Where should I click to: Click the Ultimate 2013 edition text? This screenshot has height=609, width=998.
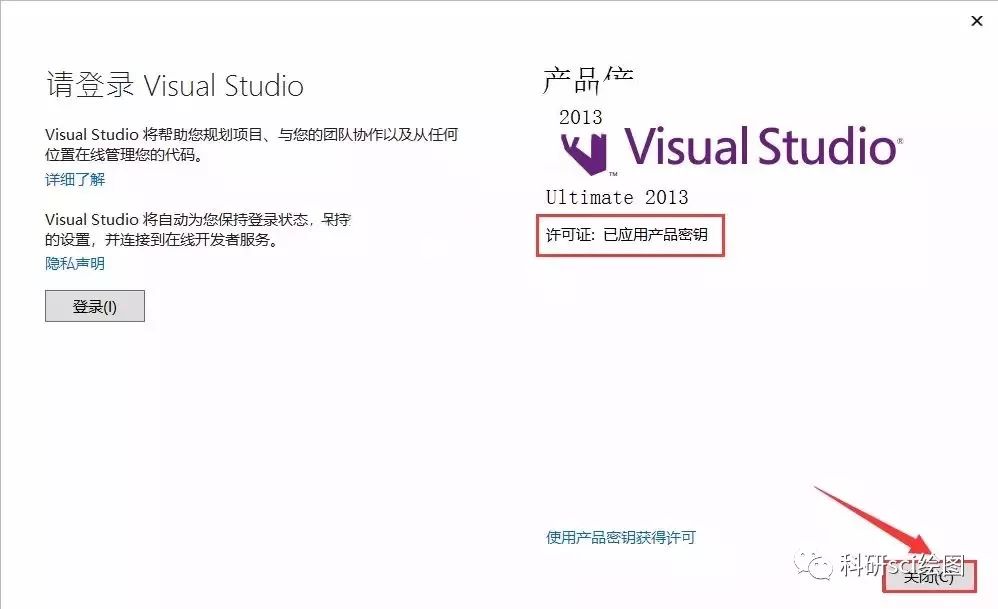click(617, 197)
